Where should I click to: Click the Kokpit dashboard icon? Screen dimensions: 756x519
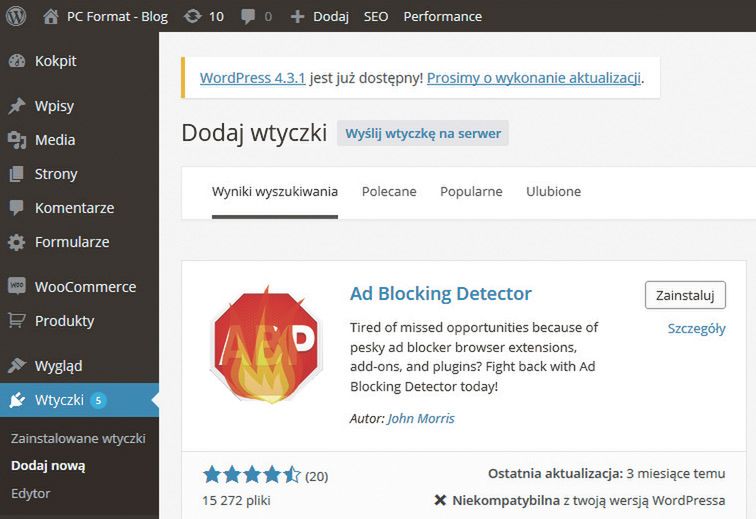16,61
